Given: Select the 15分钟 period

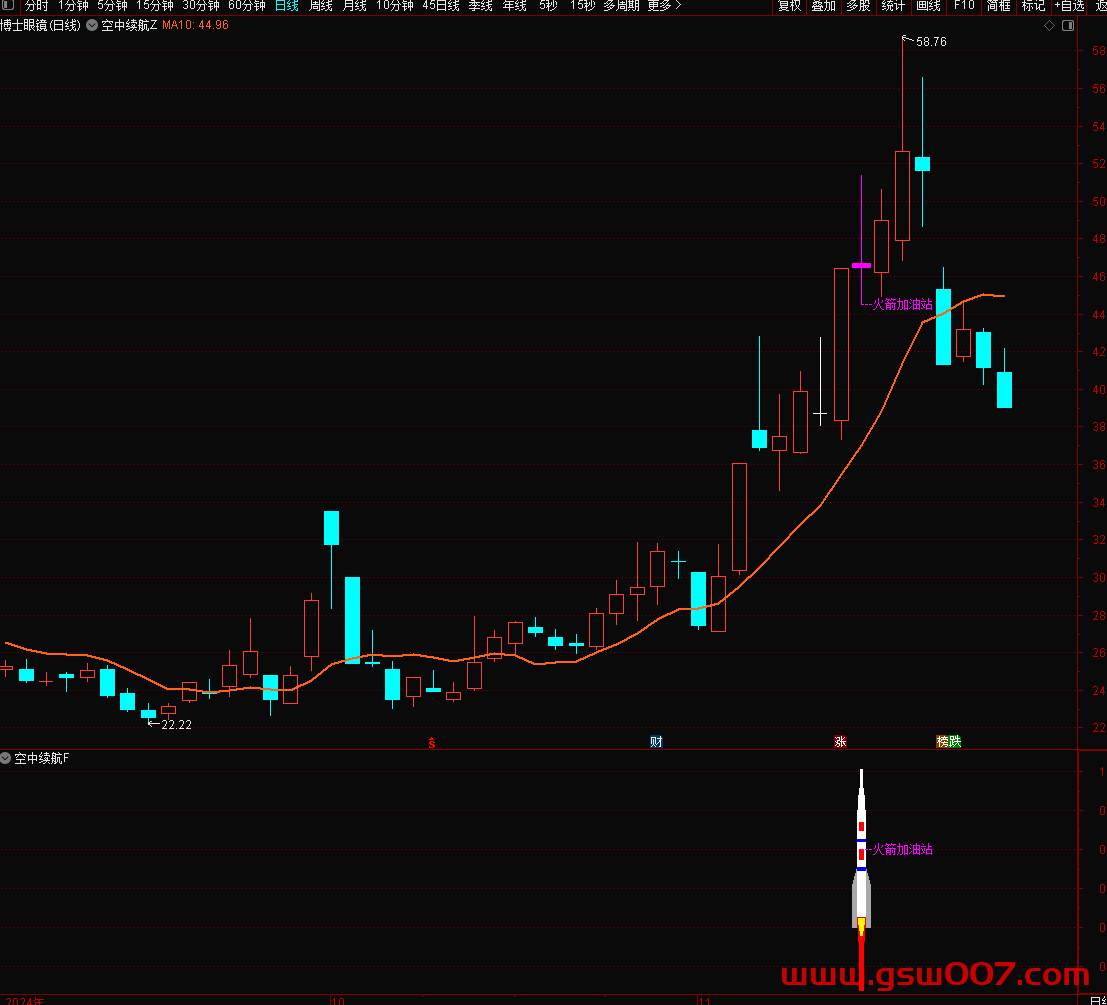Looking at the screenshot, I should [155, 6].
